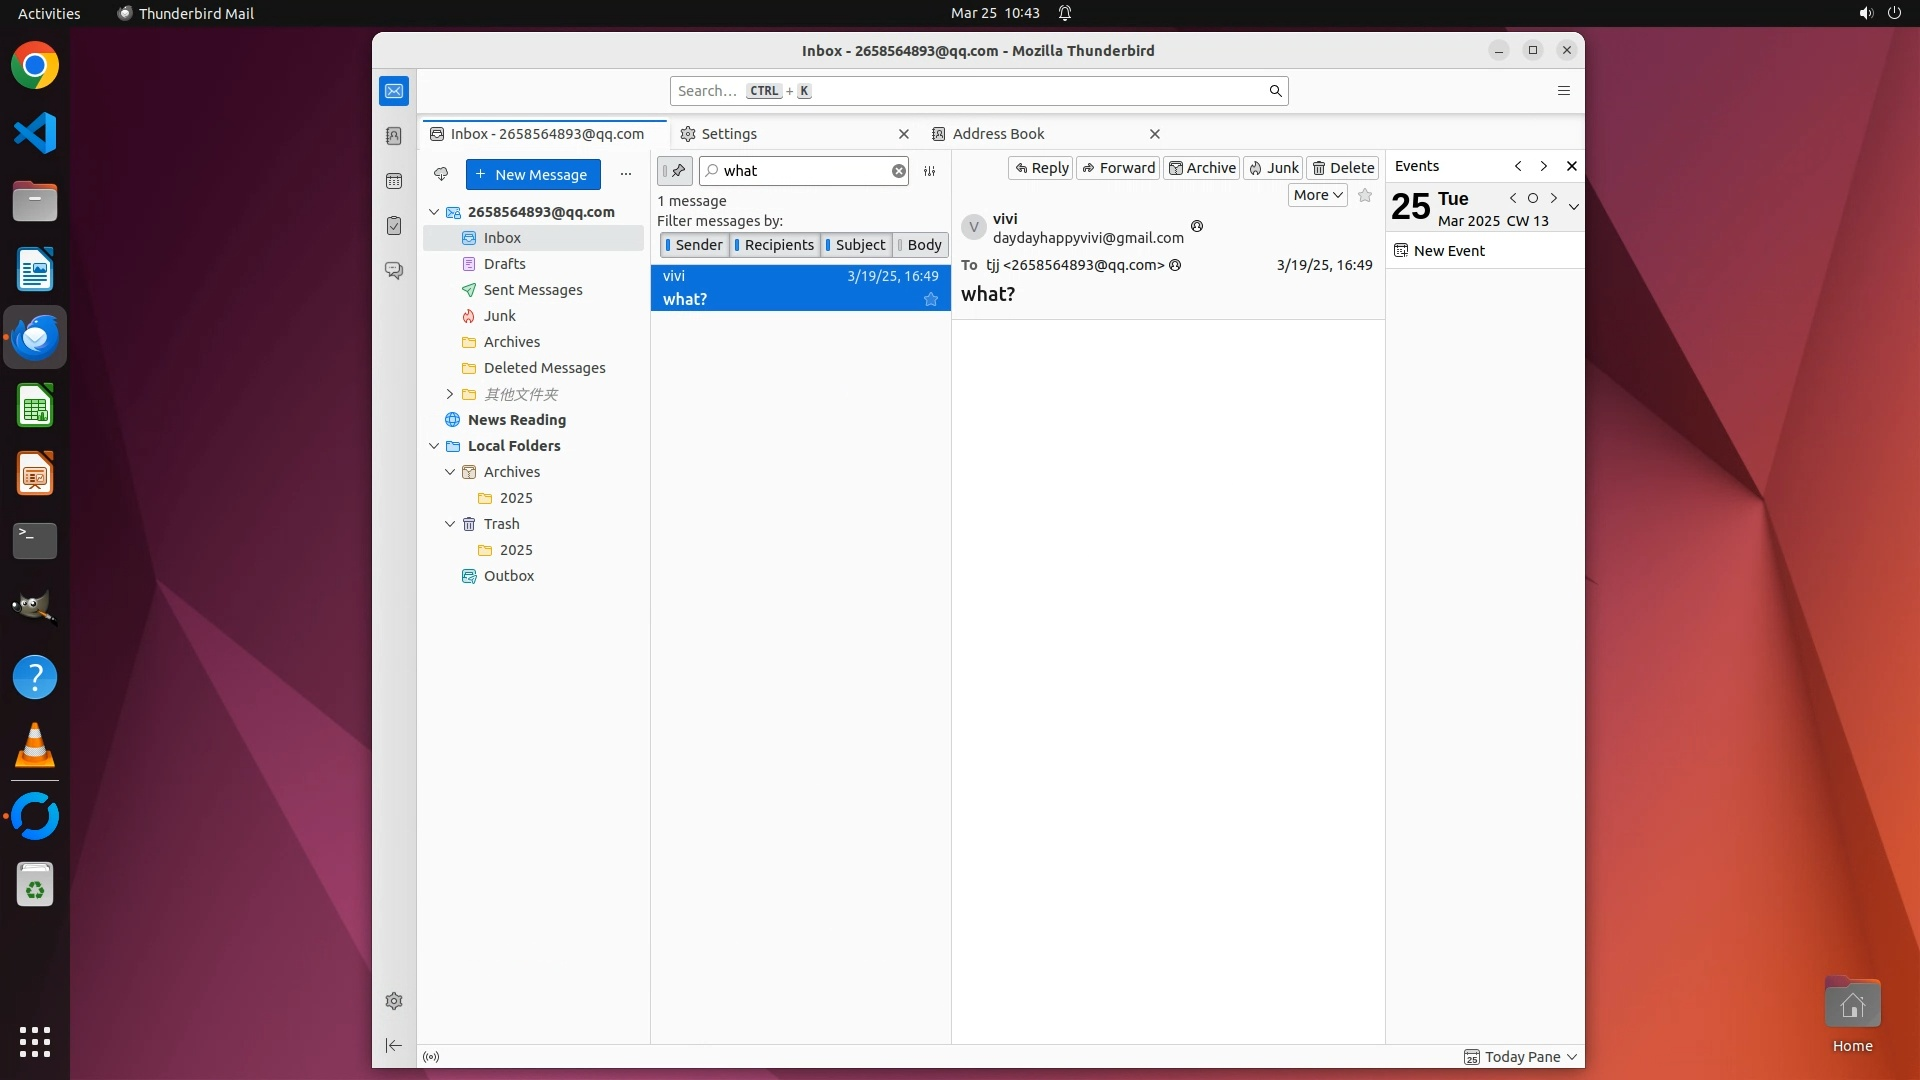This screenshot has height=1080, width=1920.
Task: Toggle the Body filter button
Action: point(920,245)
